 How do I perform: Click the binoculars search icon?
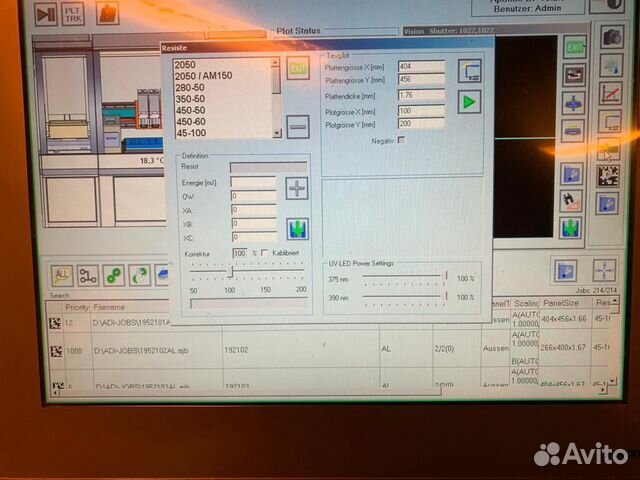[x=571, y=200]
